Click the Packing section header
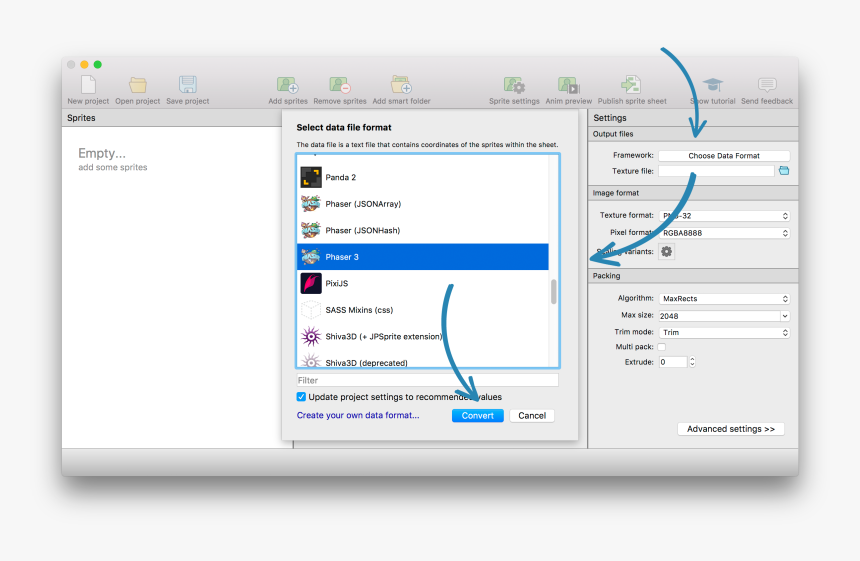 pyautogui.click(x=693, y=276)
